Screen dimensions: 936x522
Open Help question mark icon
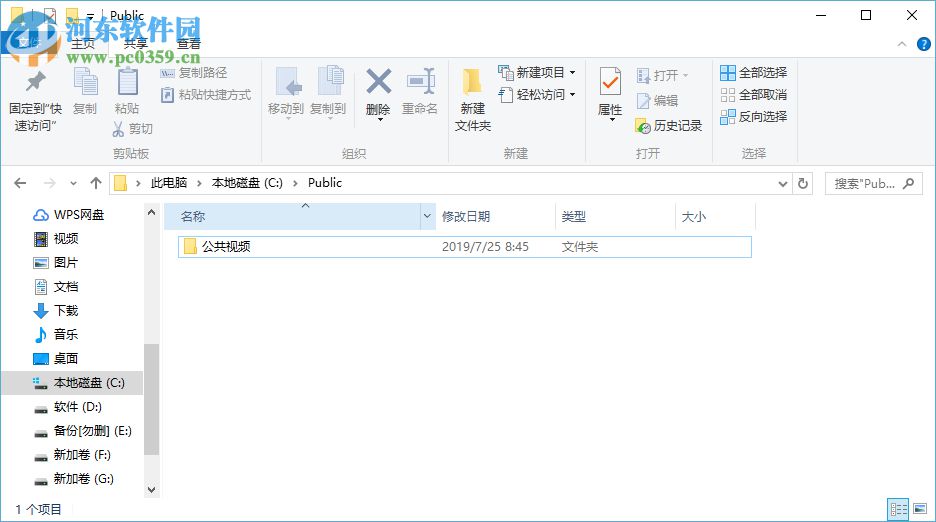[923, 44]
